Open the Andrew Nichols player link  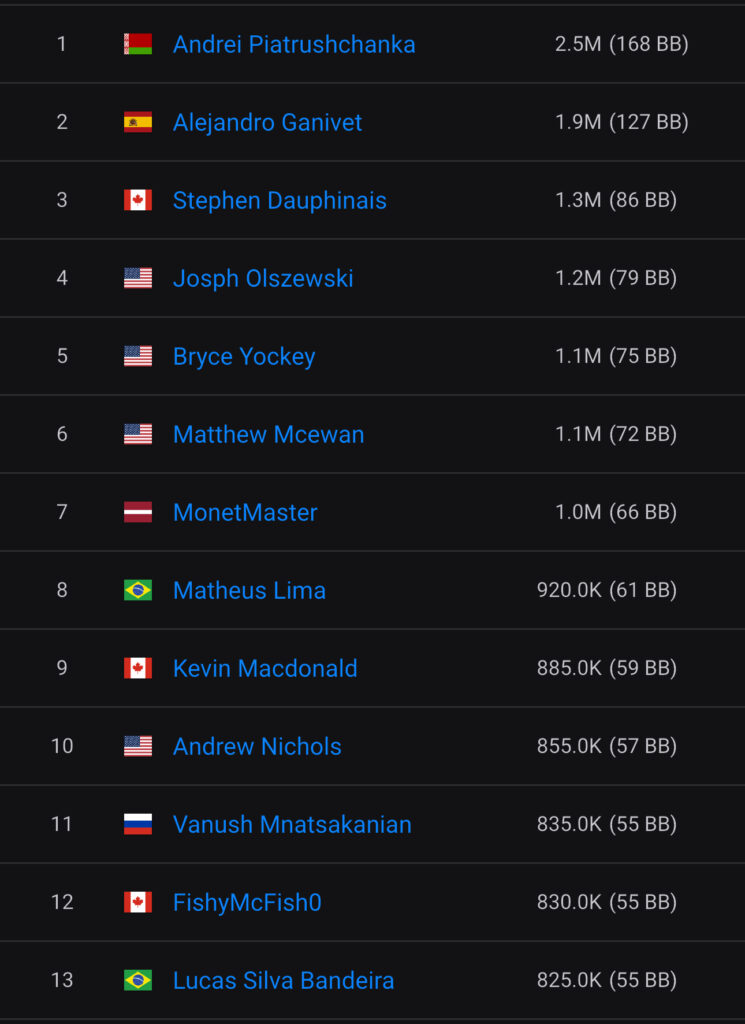[x=257, y=746]
